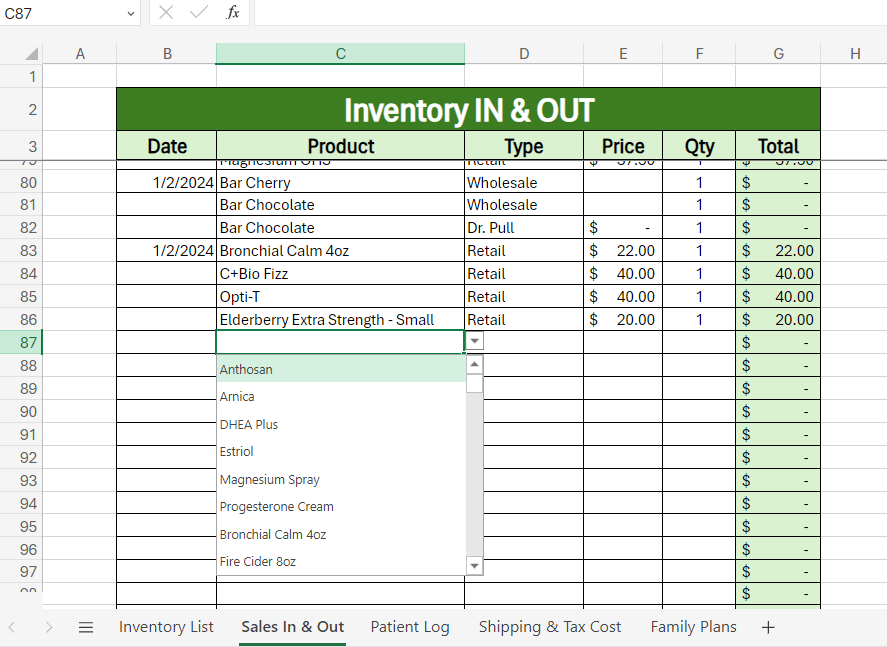Open the all sheets list icon
The width and height of the screenshot is (887, 647).
[86, 627]
